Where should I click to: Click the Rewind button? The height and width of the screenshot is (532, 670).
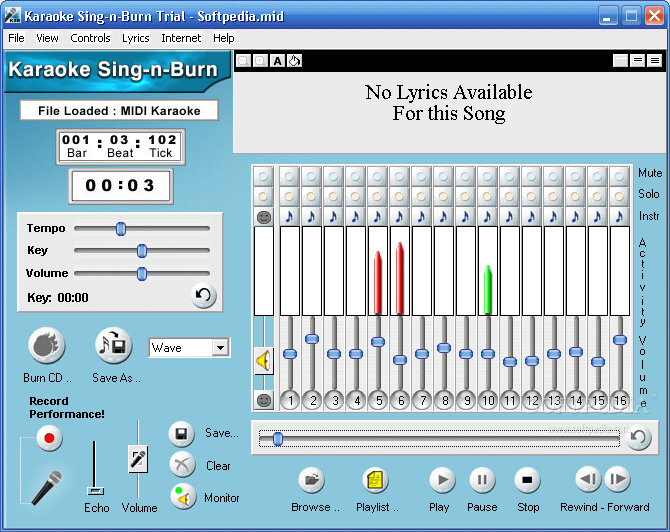click(589, 480)
